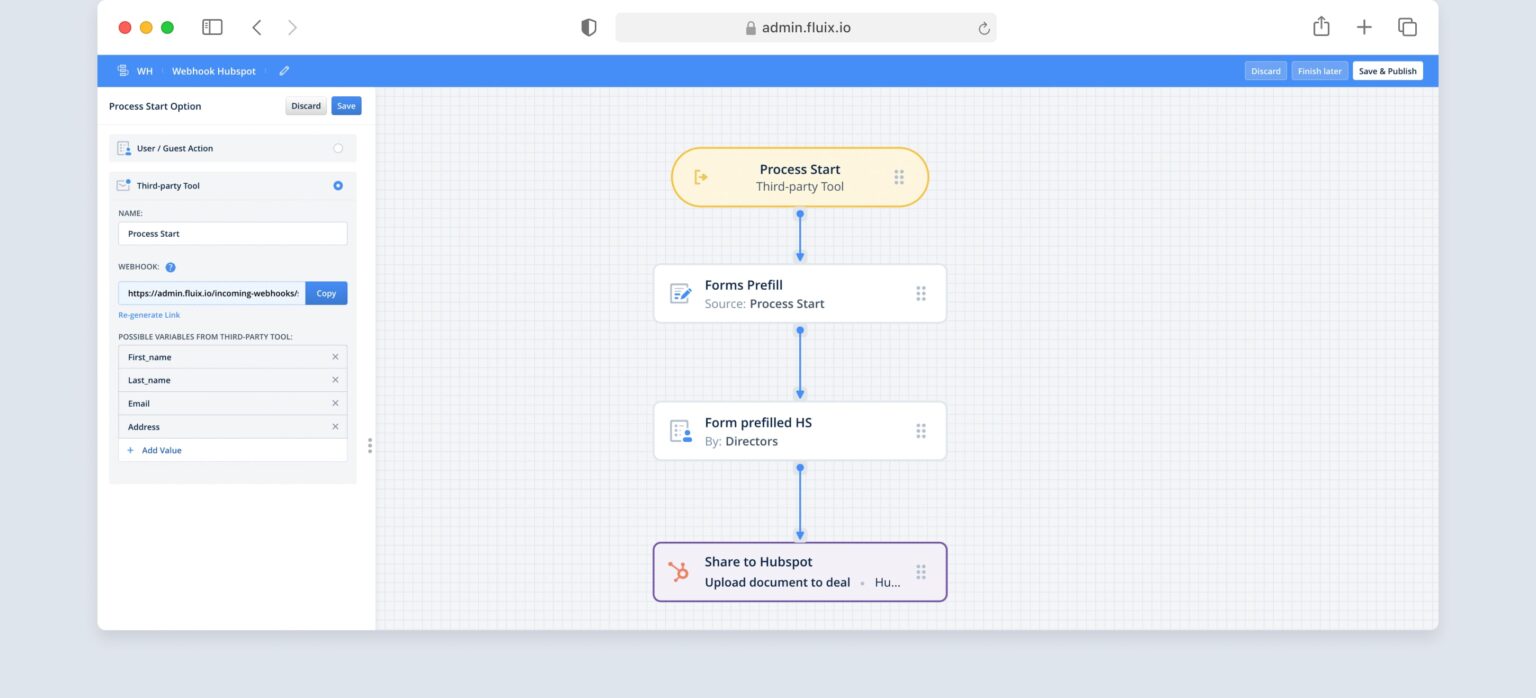Toggle the Safari sidebar icon
Image resolution: width=1536 pixels, height=698 pixels.
point(212,27)
